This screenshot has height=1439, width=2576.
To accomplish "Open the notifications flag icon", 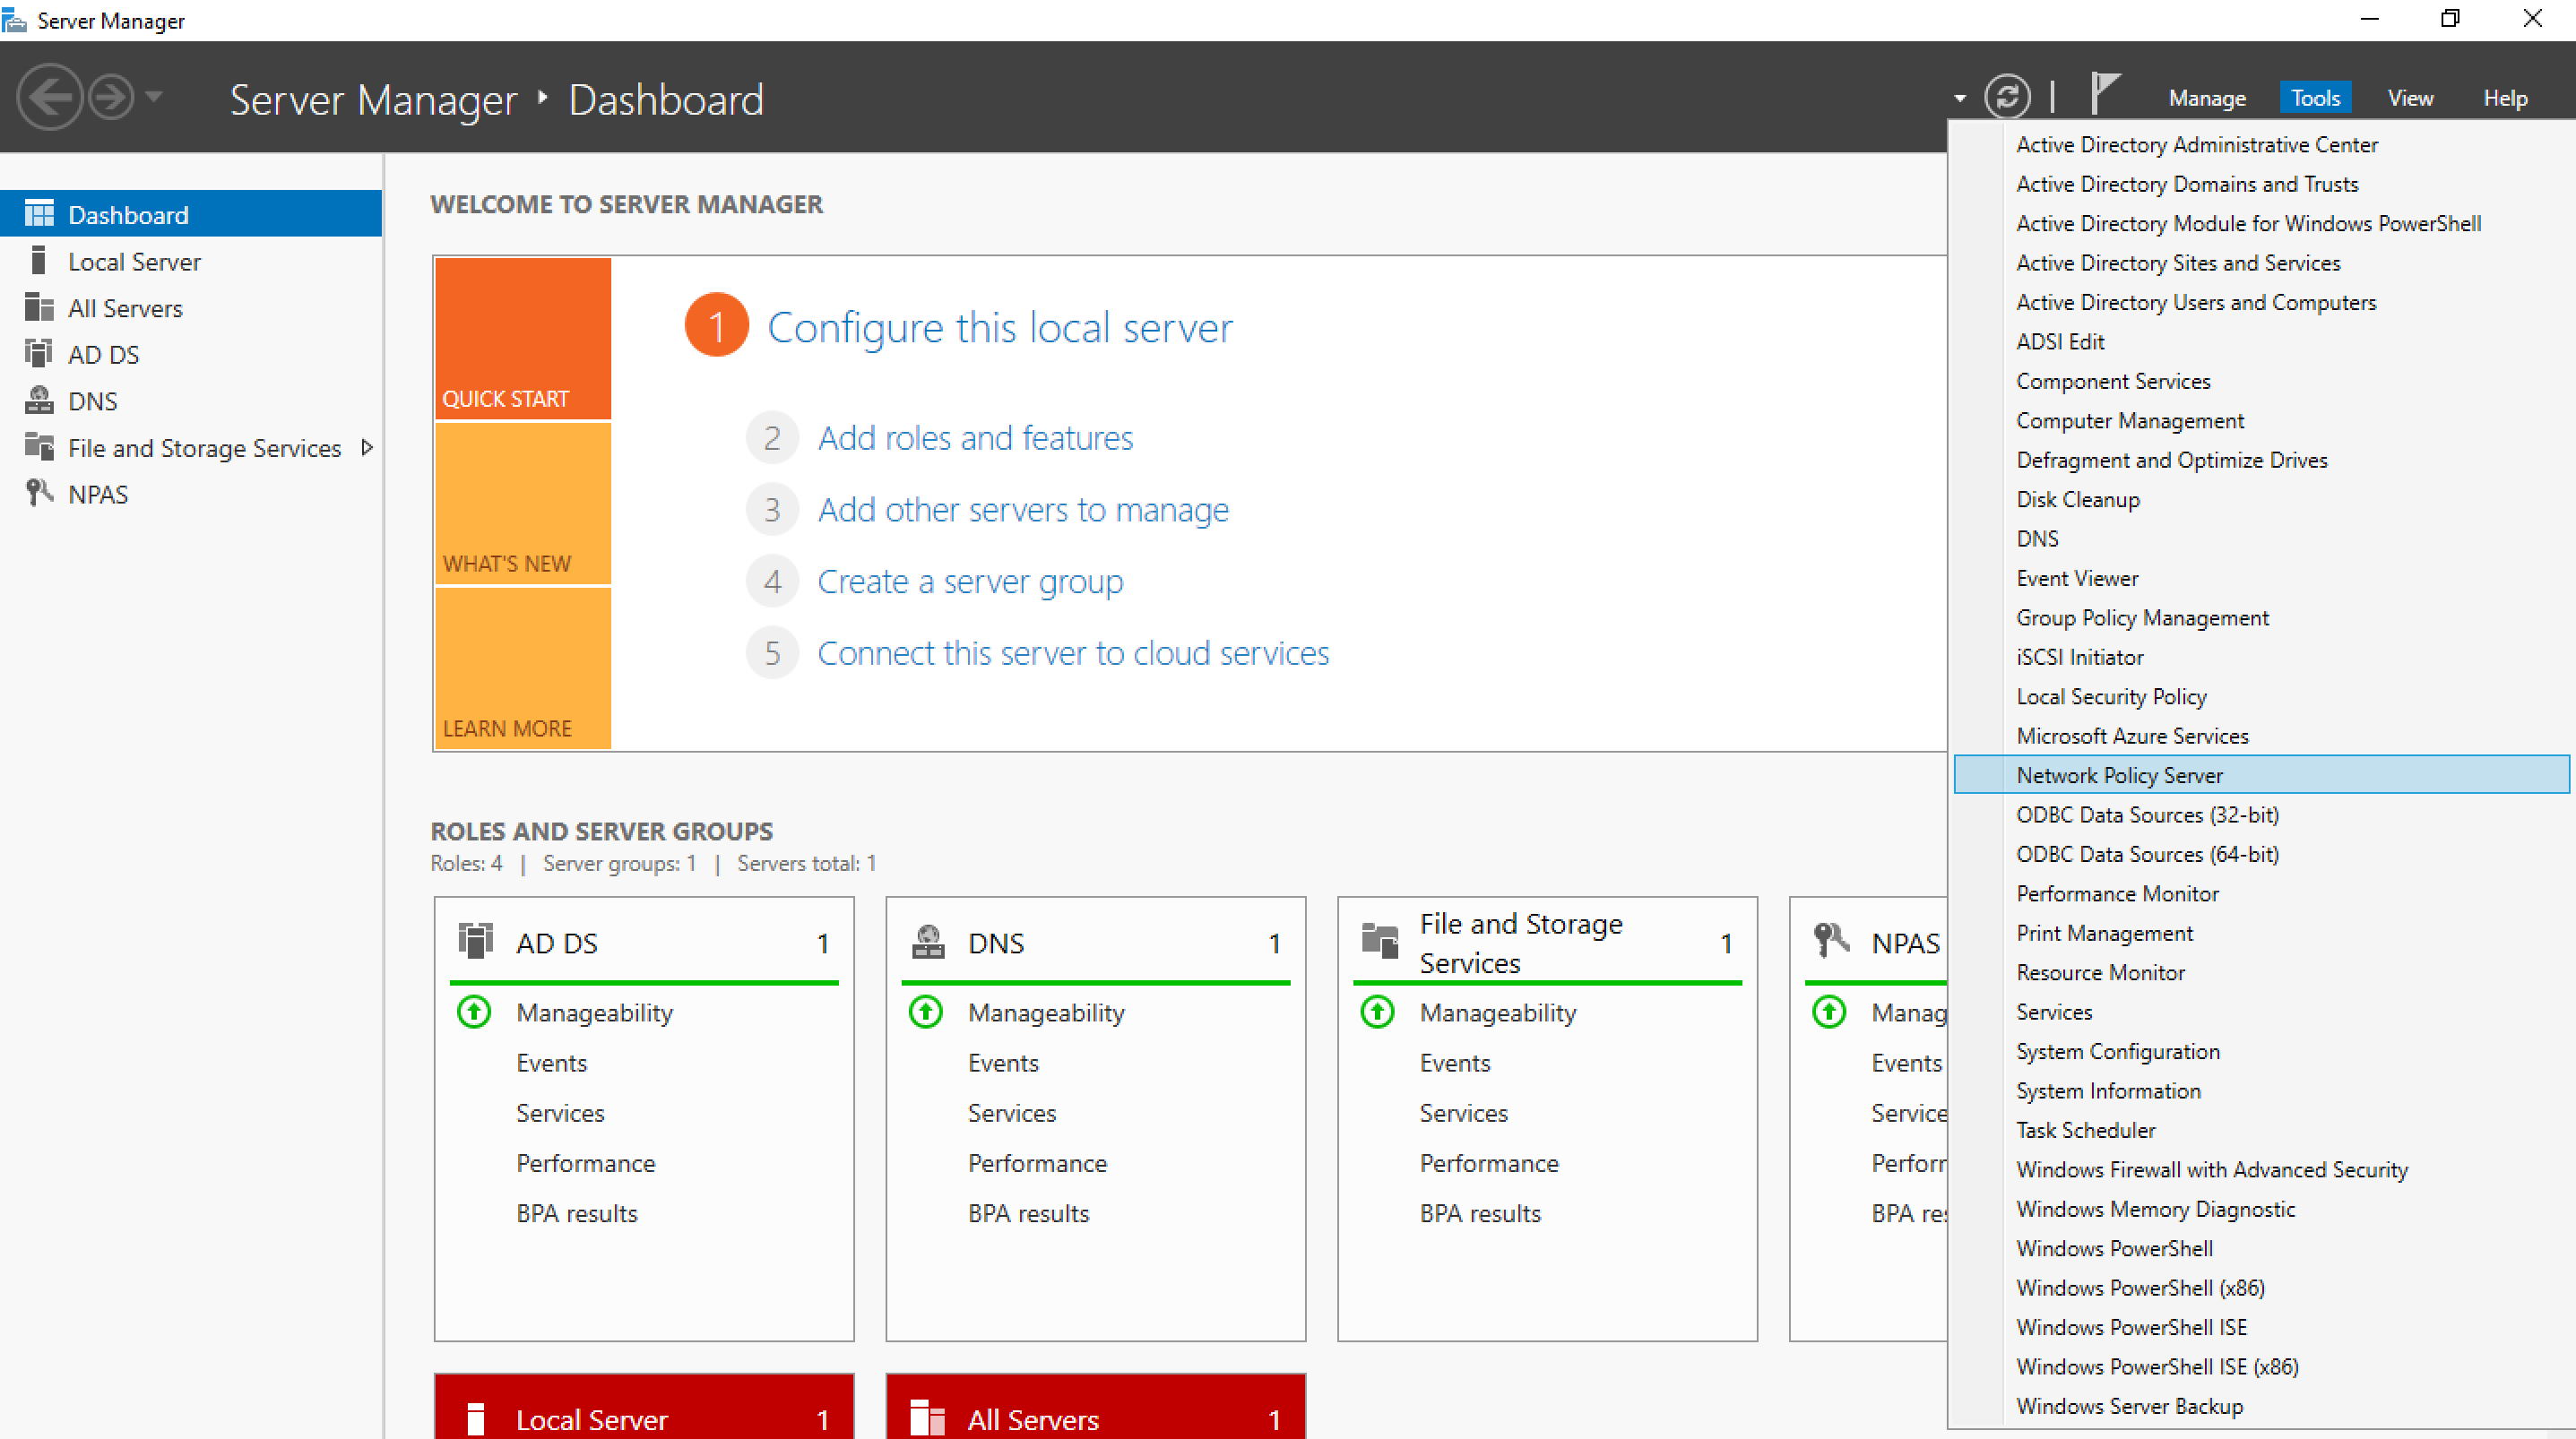I will tap(2104, 94).
